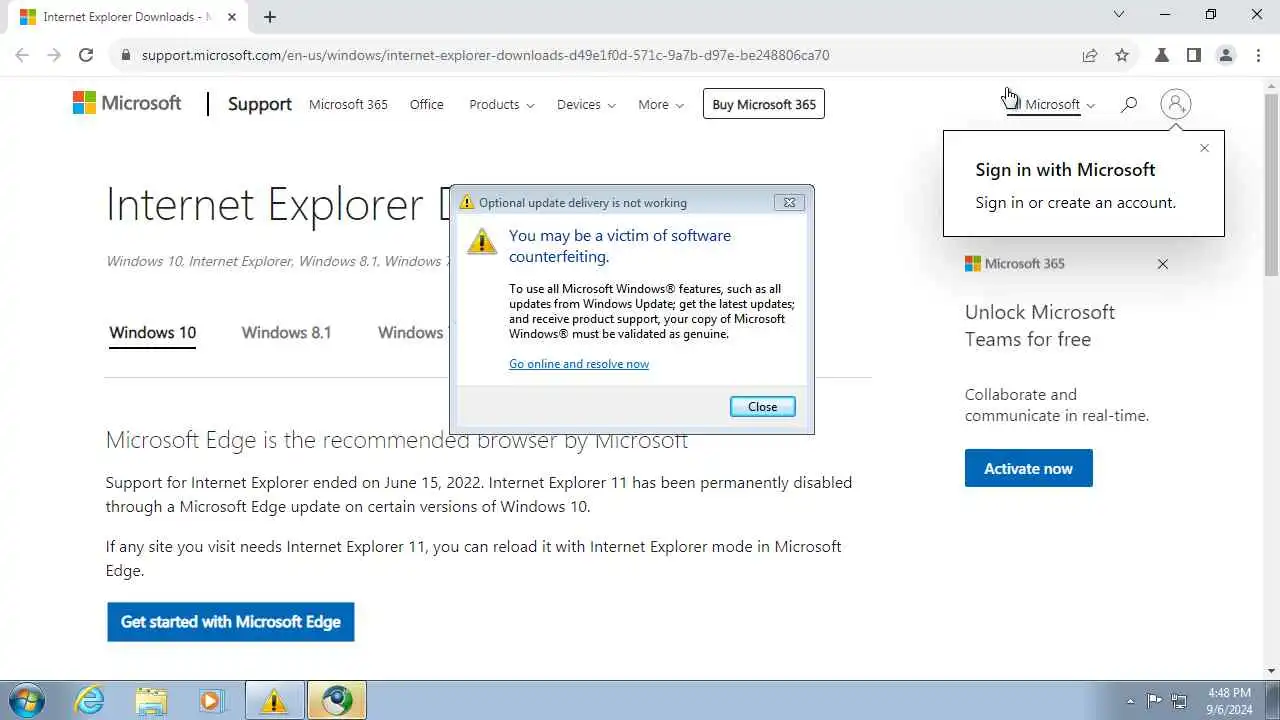Viewport: 1280px width, 720px height.
Task: Reload the page with refresh icon
Action: [x=86, y=55]
